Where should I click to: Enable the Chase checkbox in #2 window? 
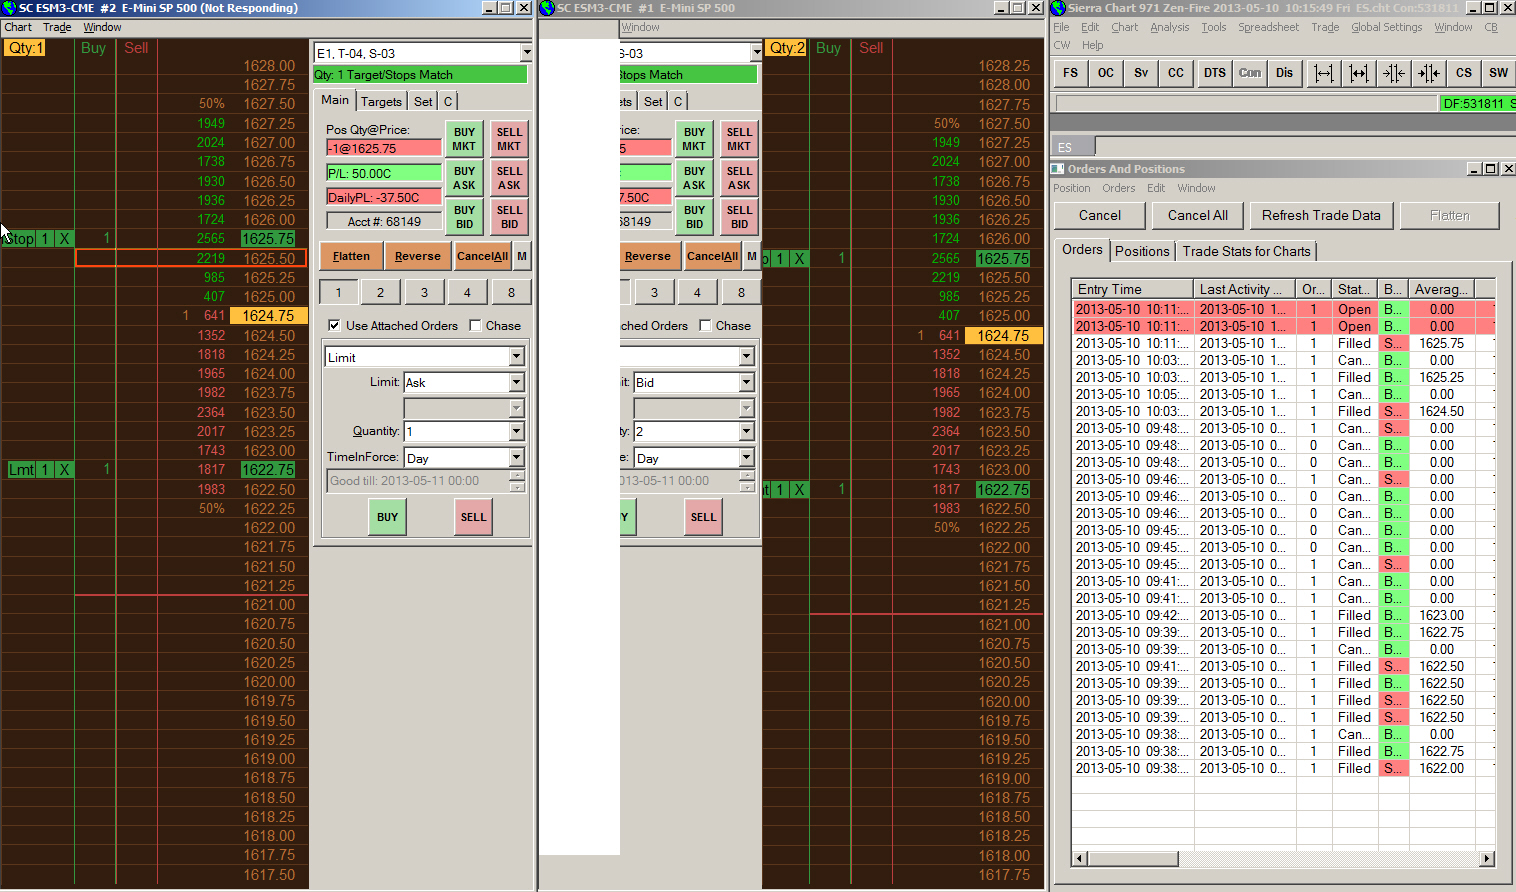coord(476,326)
